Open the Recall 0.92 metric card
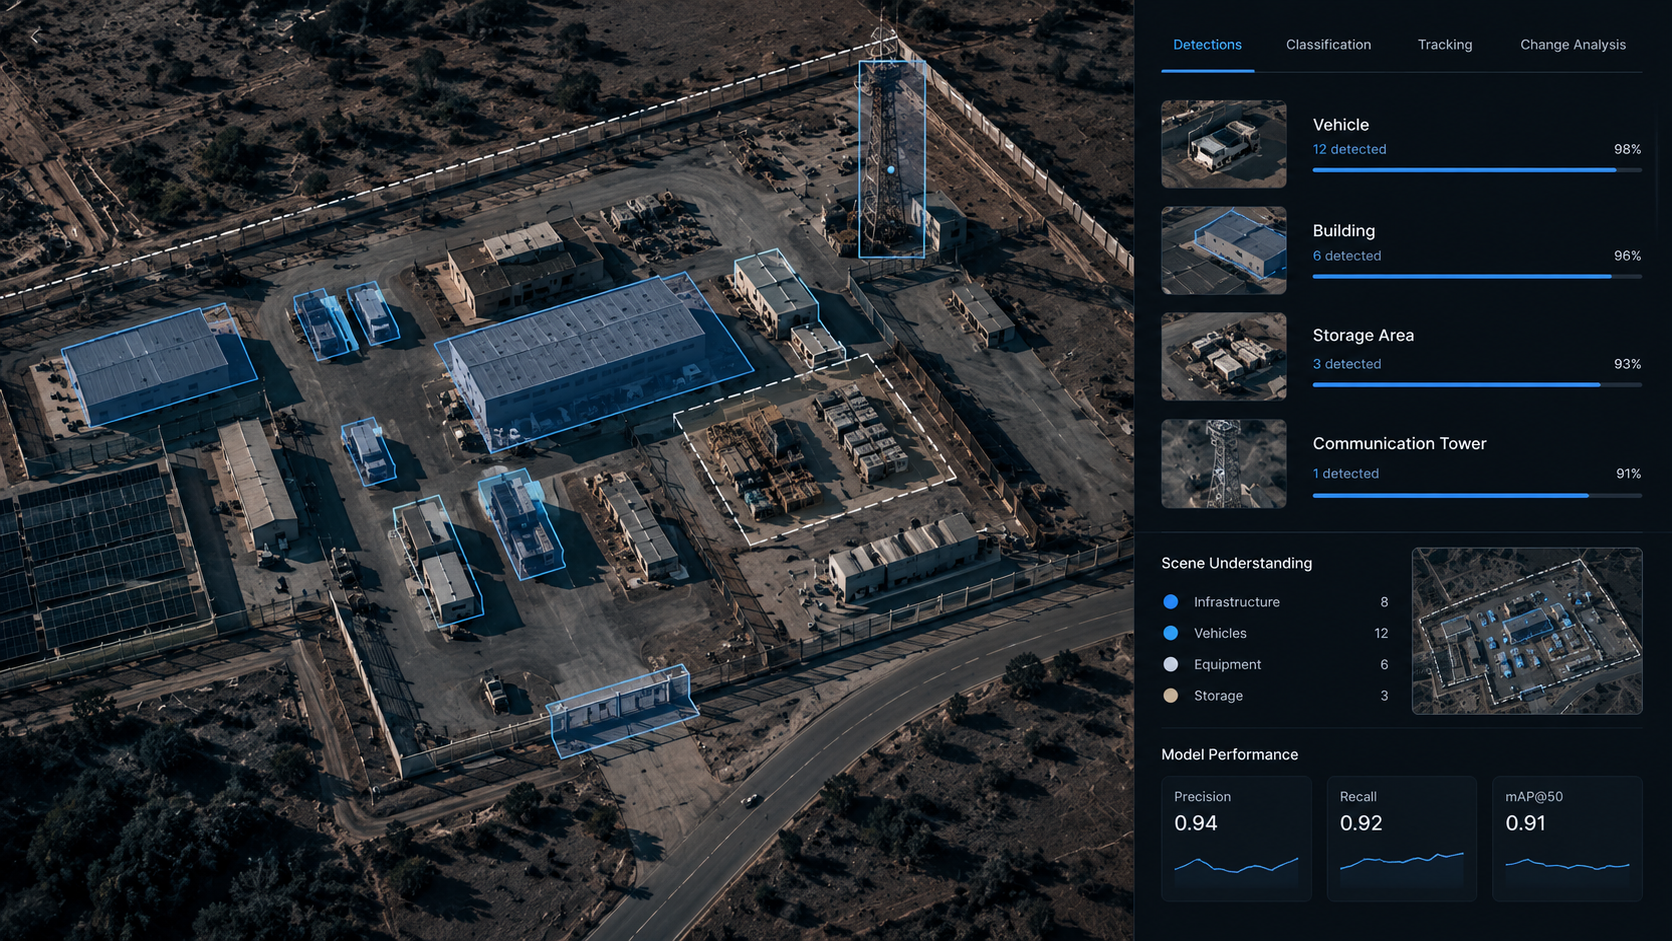1672x941 pixels. [1402, 839]
